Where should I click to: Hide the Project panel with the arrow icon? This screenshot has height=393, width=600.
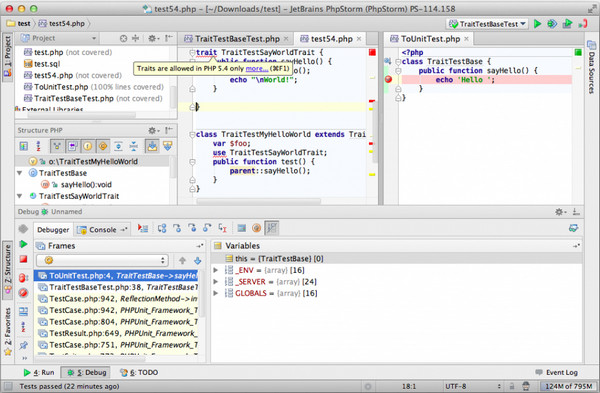click(x=169, y=38)
